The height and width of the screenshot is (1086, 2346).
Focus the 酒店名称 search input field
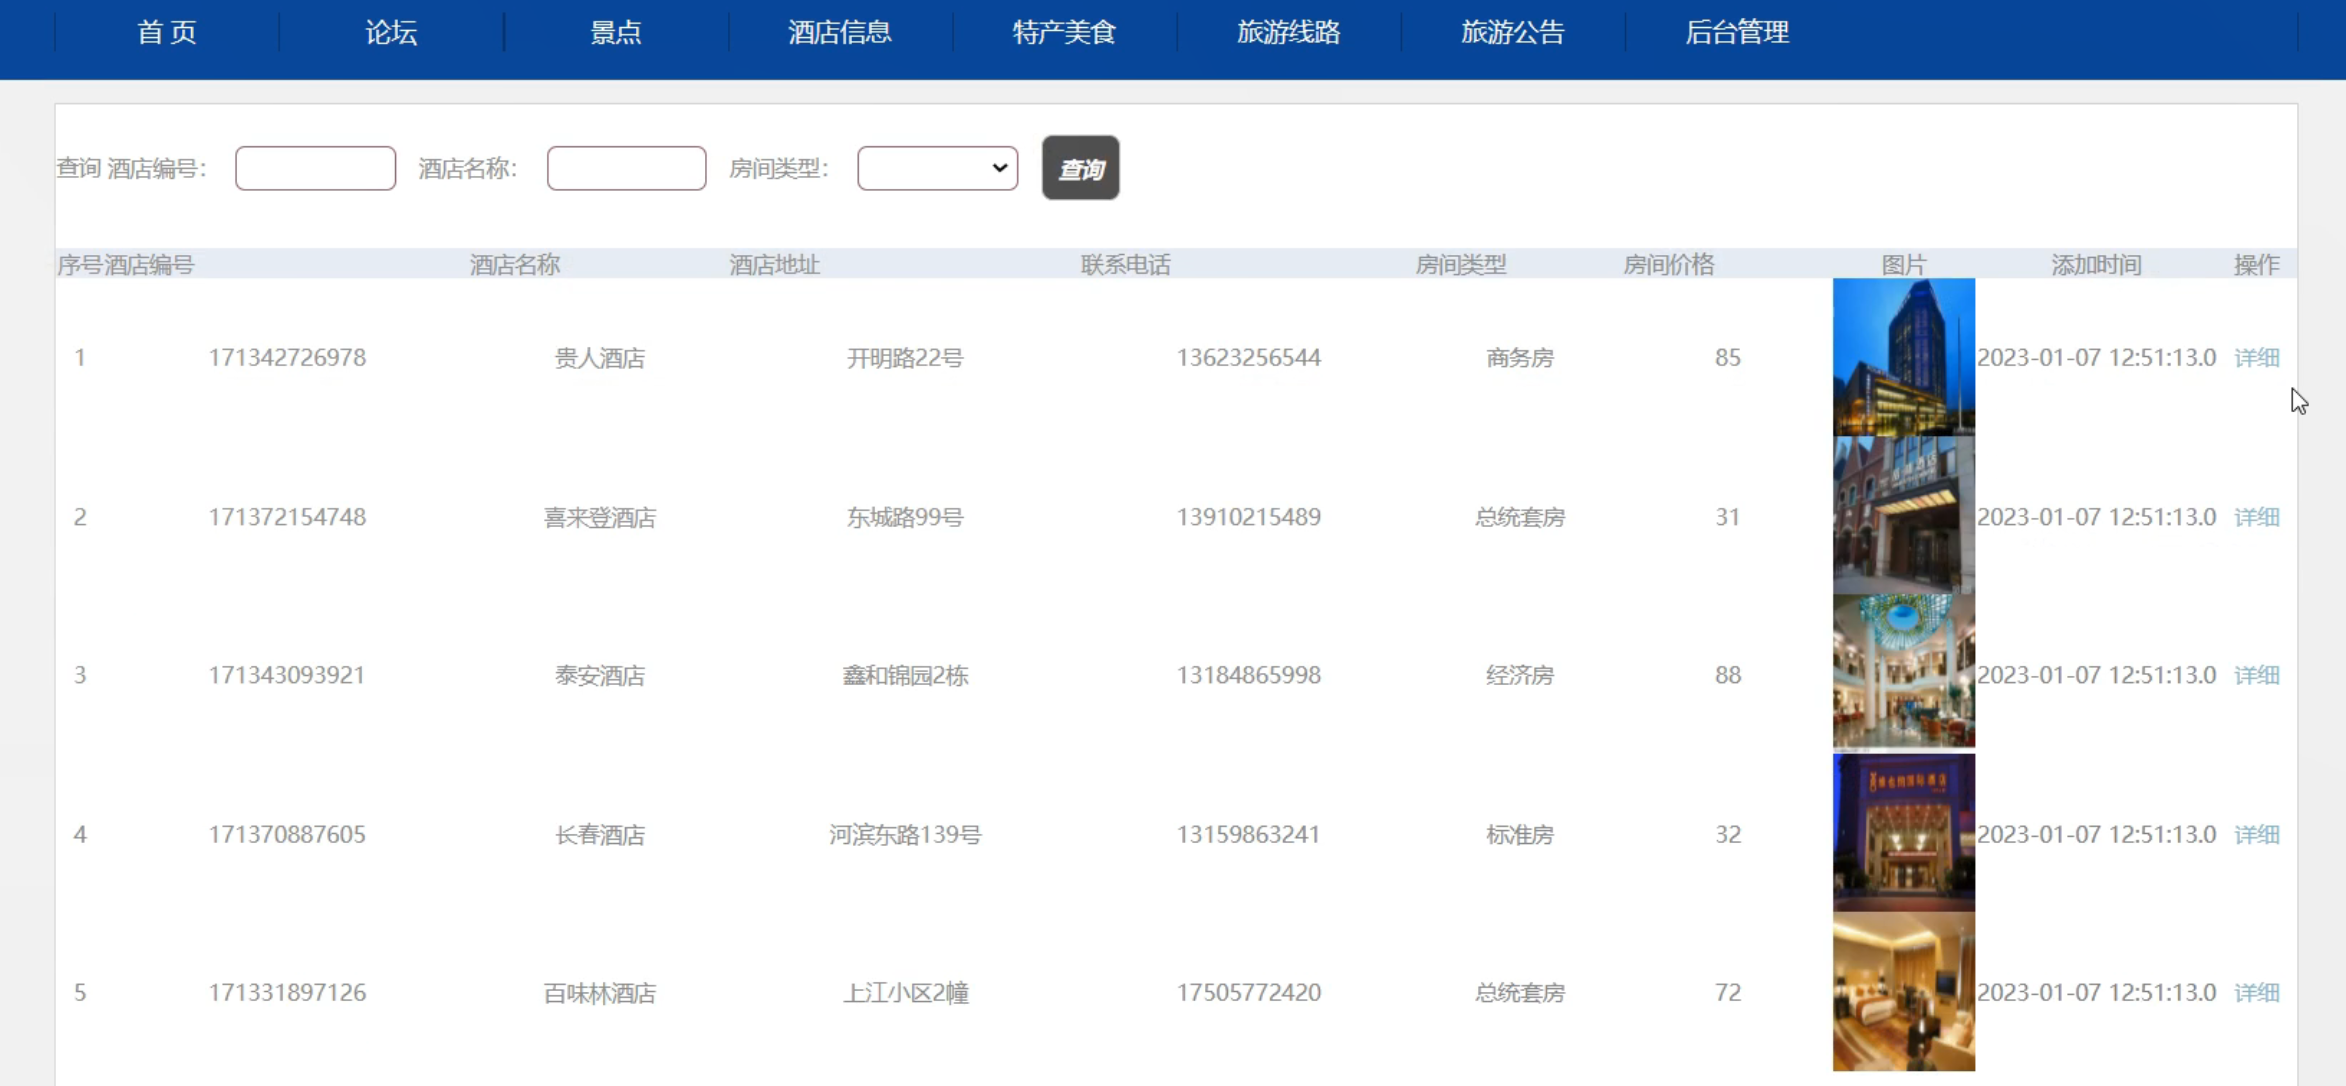tap(626, 168)
